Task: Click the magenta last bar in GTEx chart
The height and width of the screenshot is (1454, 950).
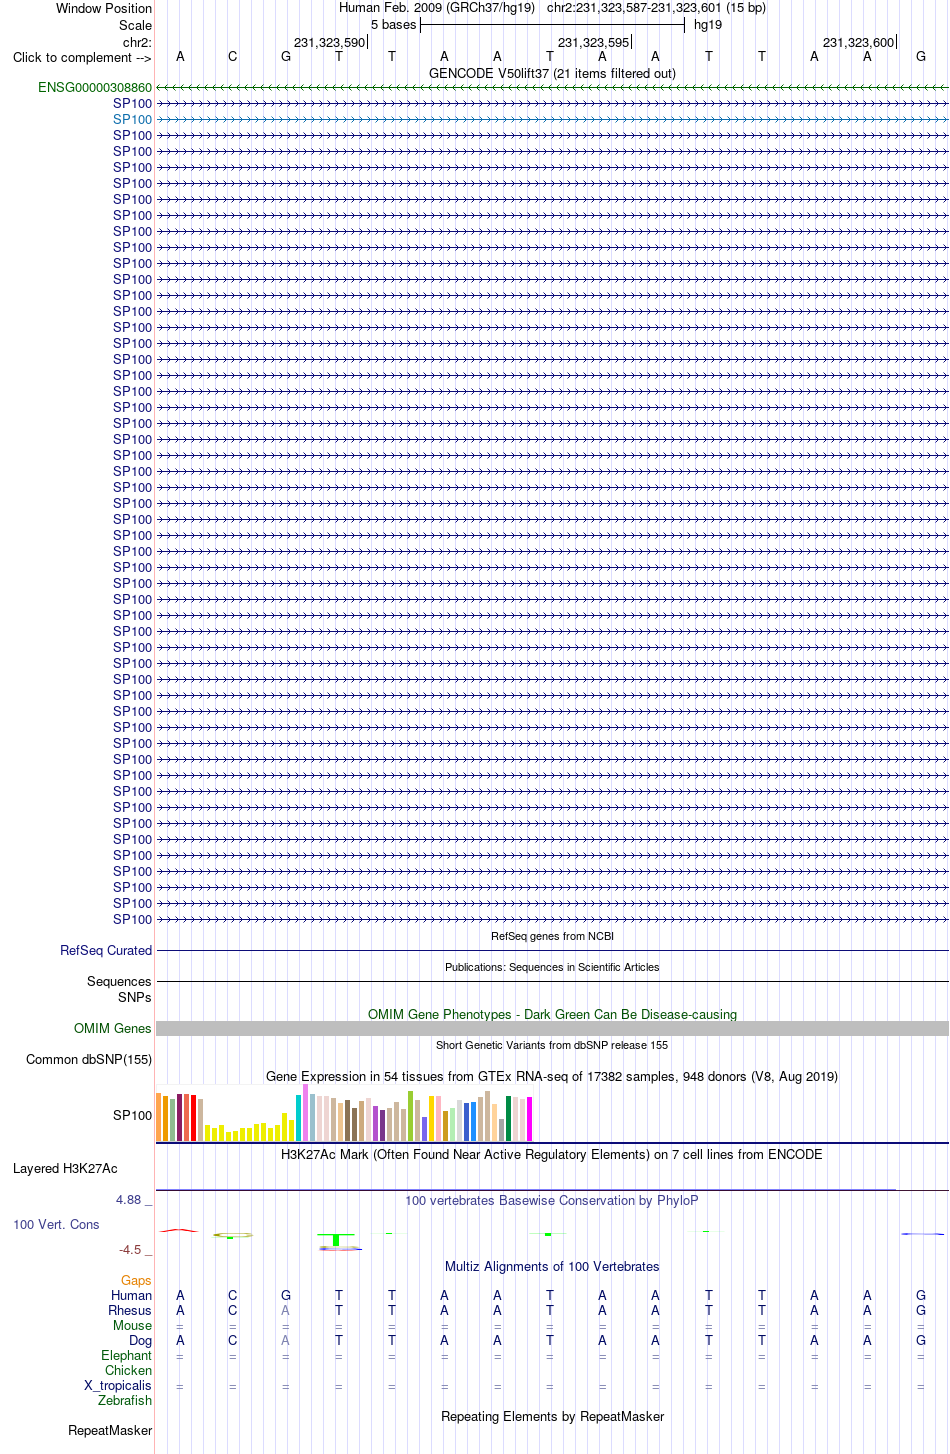Action: 530,1120
